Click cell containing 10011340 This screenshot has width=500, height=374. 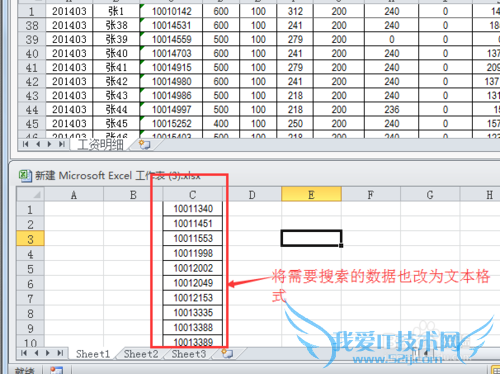pyautogui.click(x=193, y=209)
